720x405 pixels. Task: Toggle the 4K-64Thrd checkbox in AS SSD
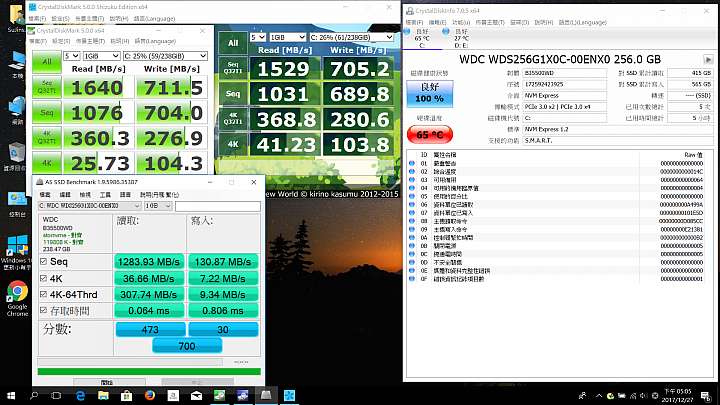pos(44,294)
